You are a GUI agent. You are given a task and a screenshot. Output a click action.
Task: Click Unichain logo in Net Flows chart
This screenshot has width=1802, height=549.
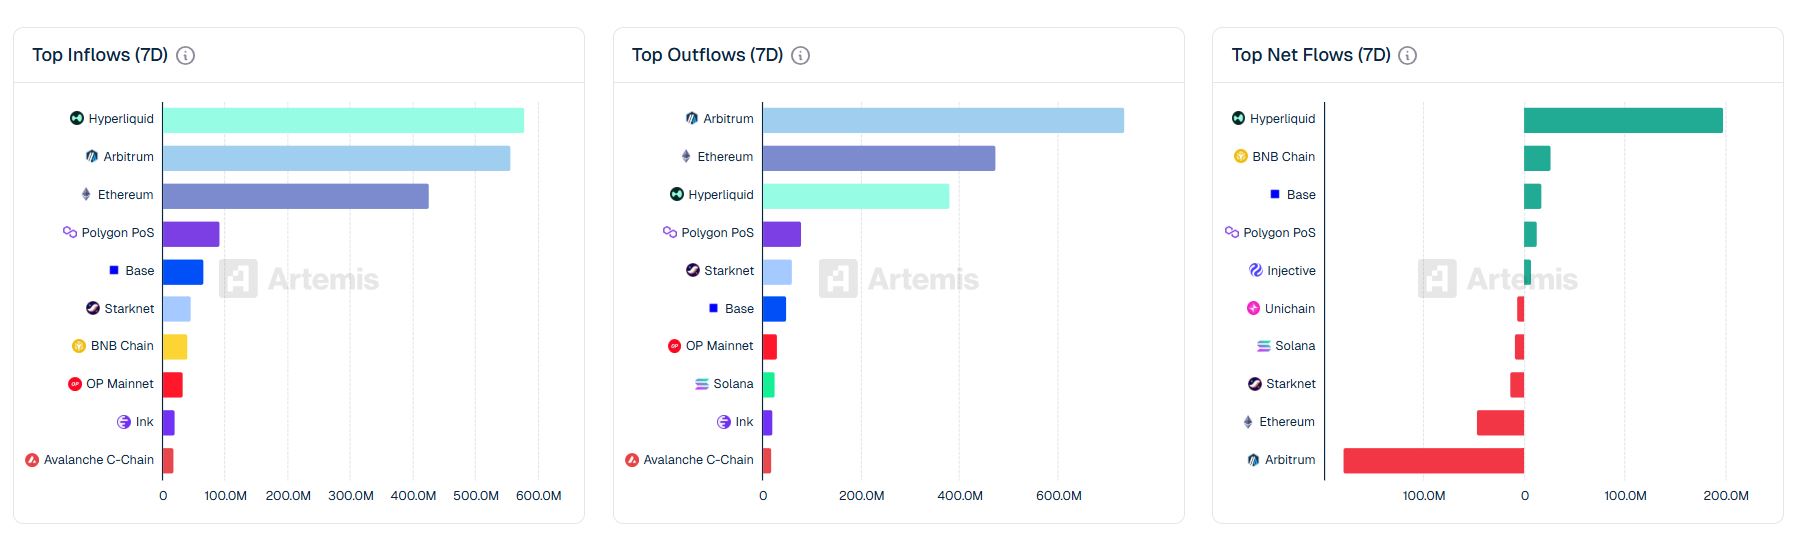coord(1253,308)
